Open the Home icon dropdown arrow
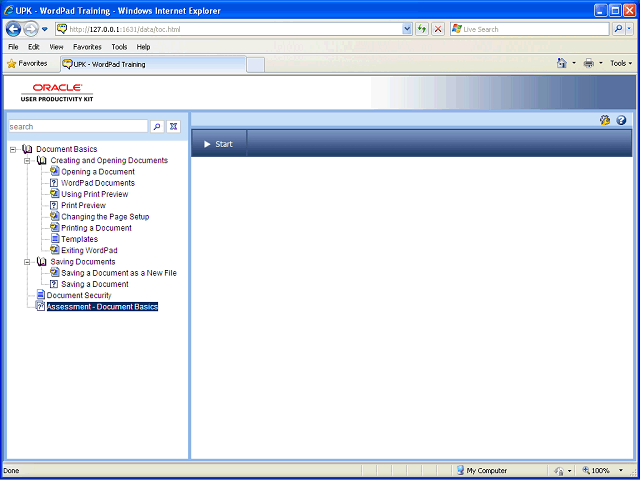640x480 pixels. pos(574,63)
